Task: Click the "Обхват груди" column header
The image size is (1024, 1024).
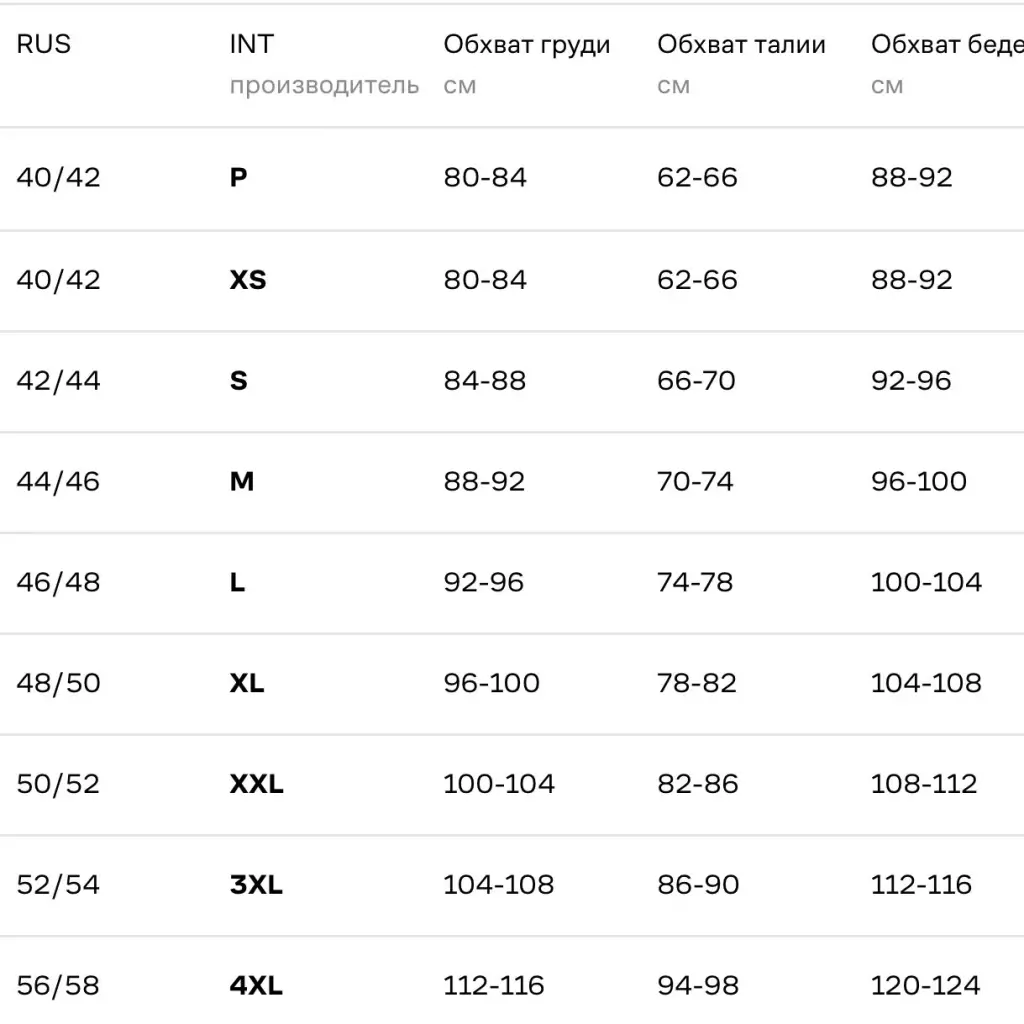Action: (x=527, y=45)
